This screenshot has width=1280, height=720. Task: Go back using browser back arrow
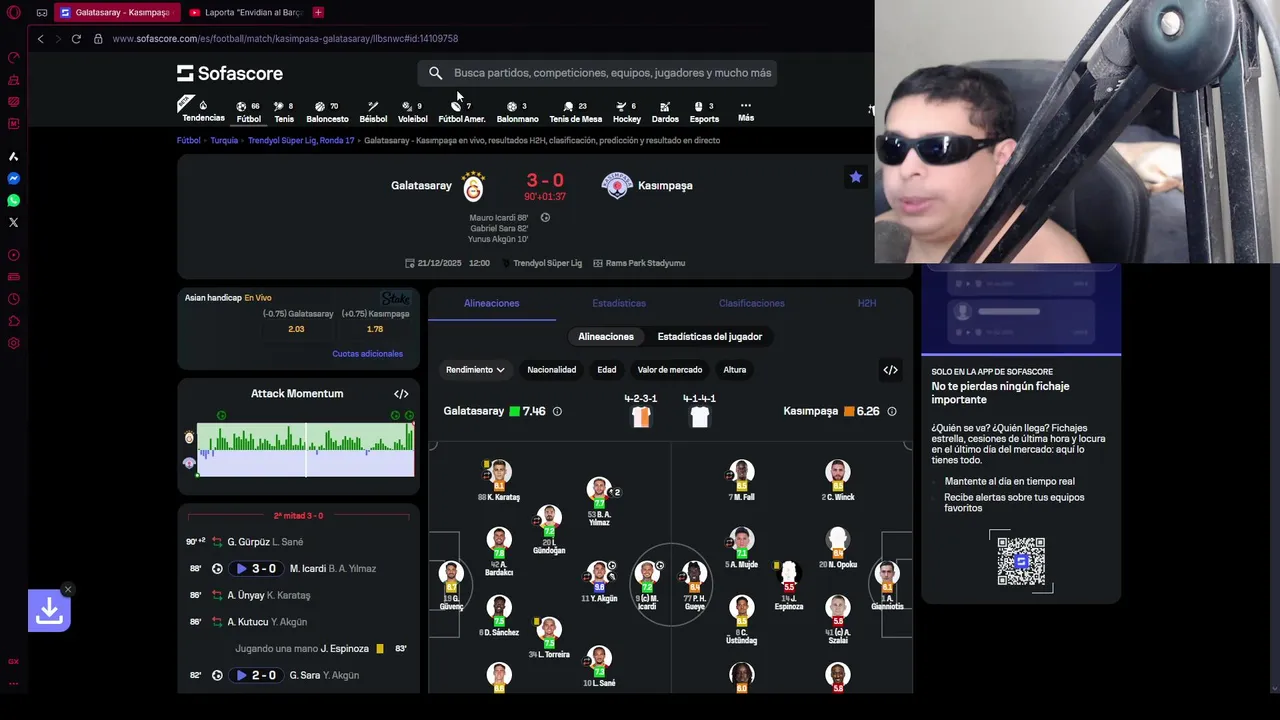pyautogui.click(x=40, y=39)
